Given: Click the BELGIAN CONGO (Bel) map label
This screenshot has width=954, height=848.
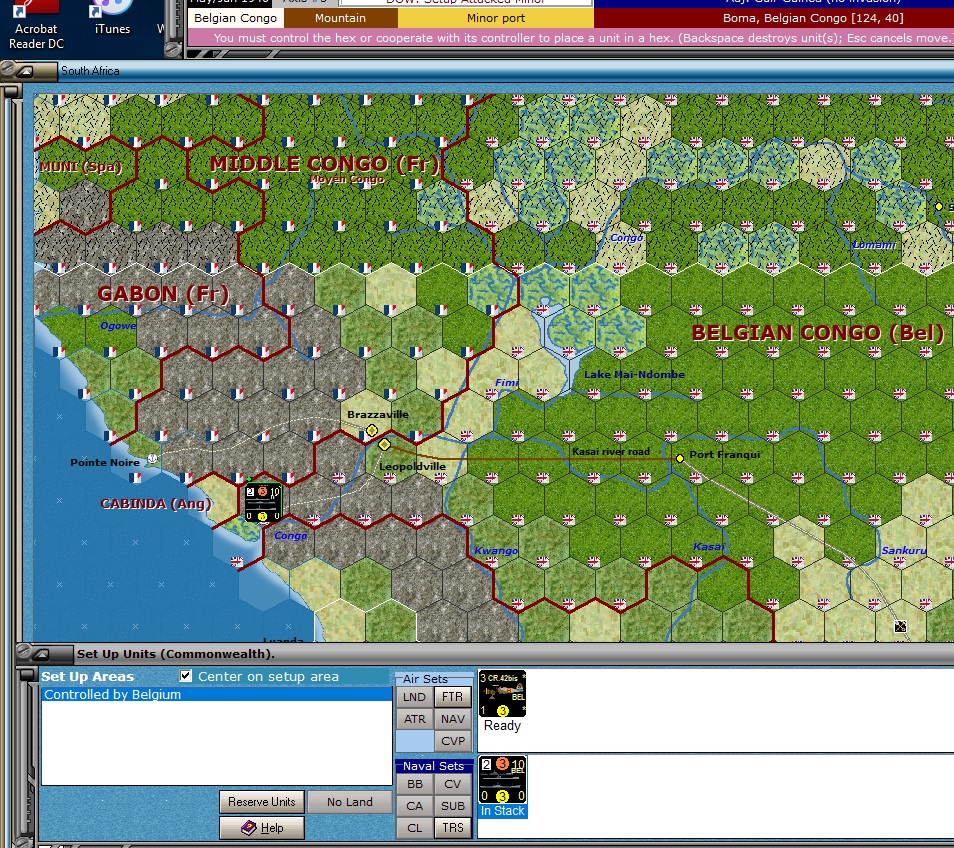Looking at the screenshot, I should pos(818,333).
